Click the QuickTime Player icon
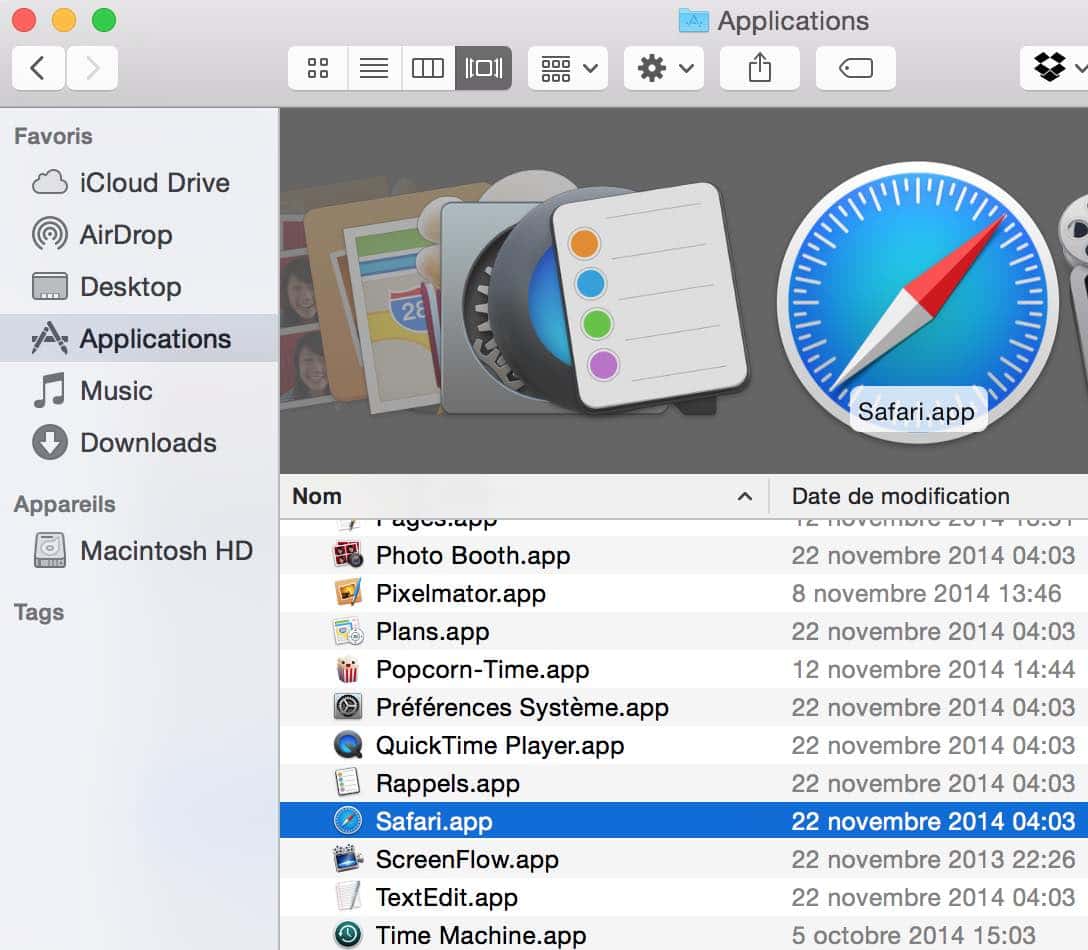This screenshot has height=950, width=1088. [348, 745]
